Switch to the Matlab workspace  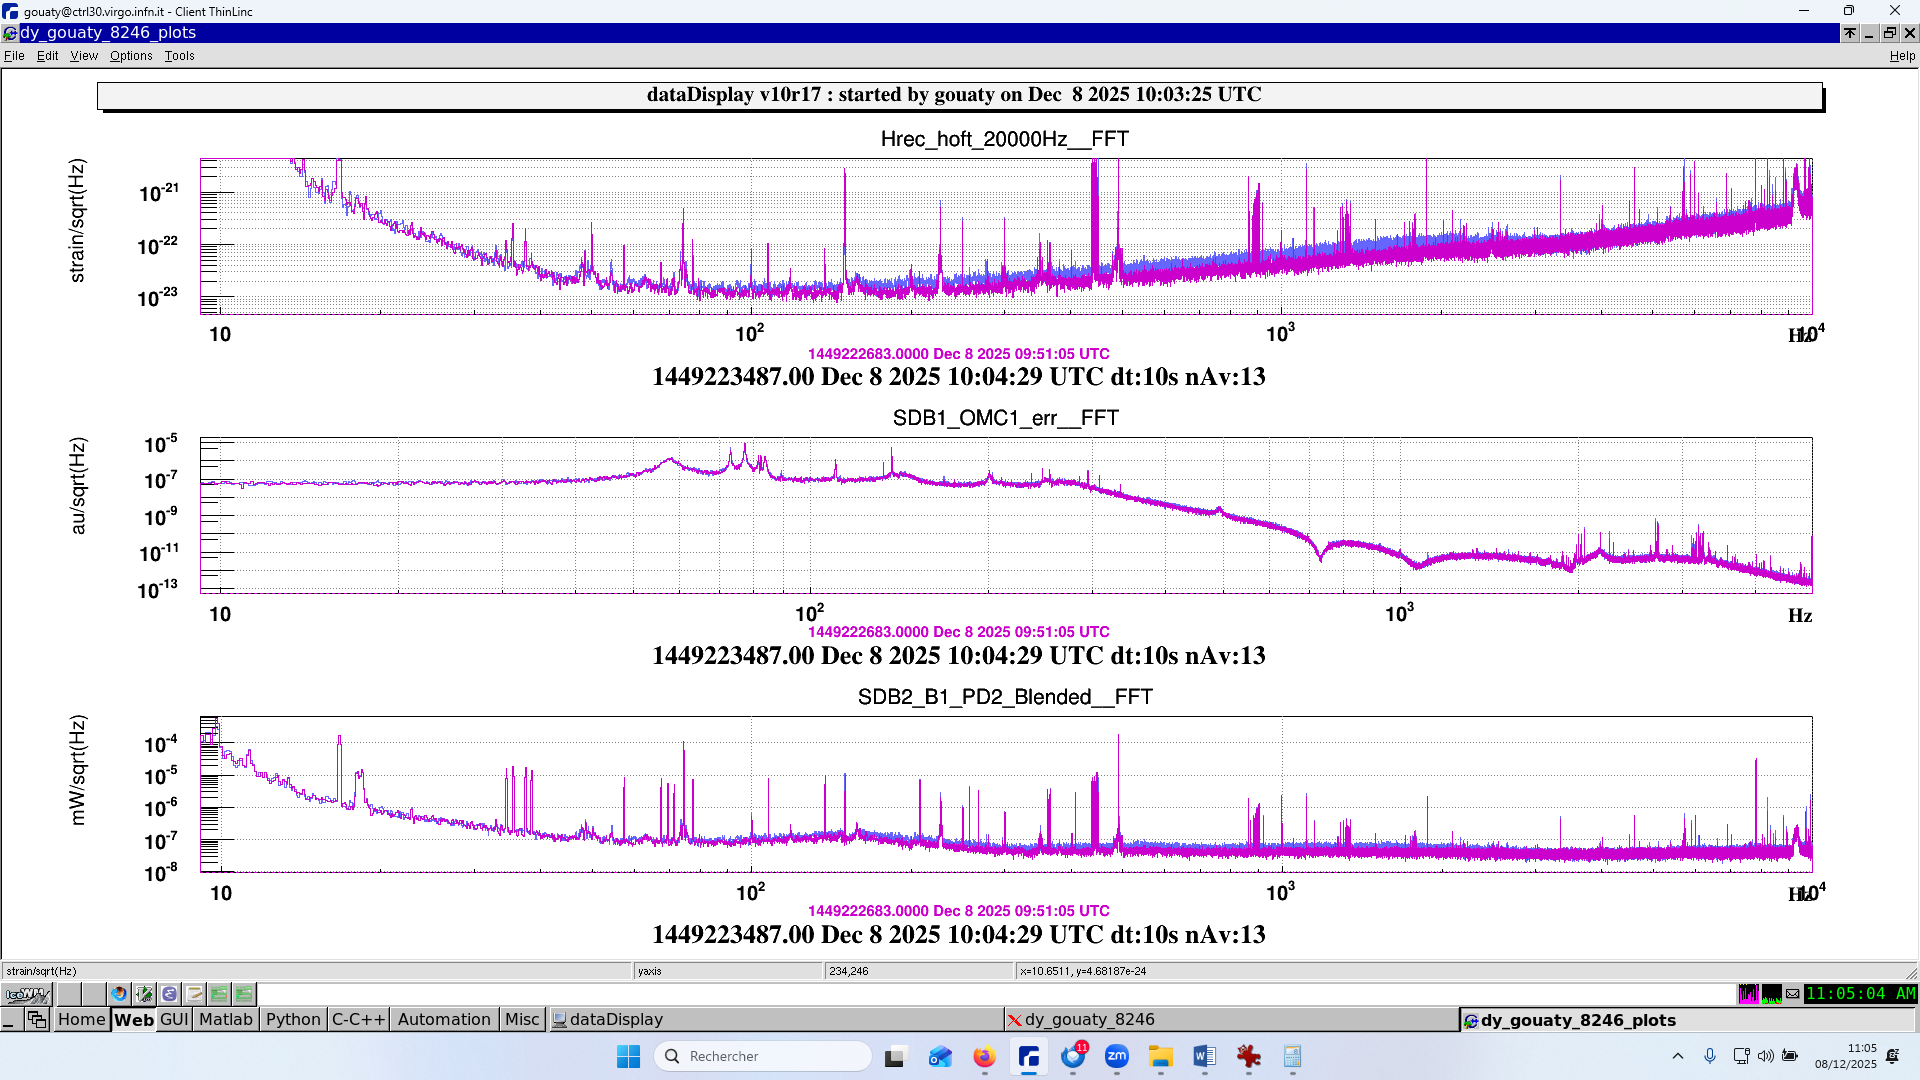pyautogui.click(x=226, y=1020)
